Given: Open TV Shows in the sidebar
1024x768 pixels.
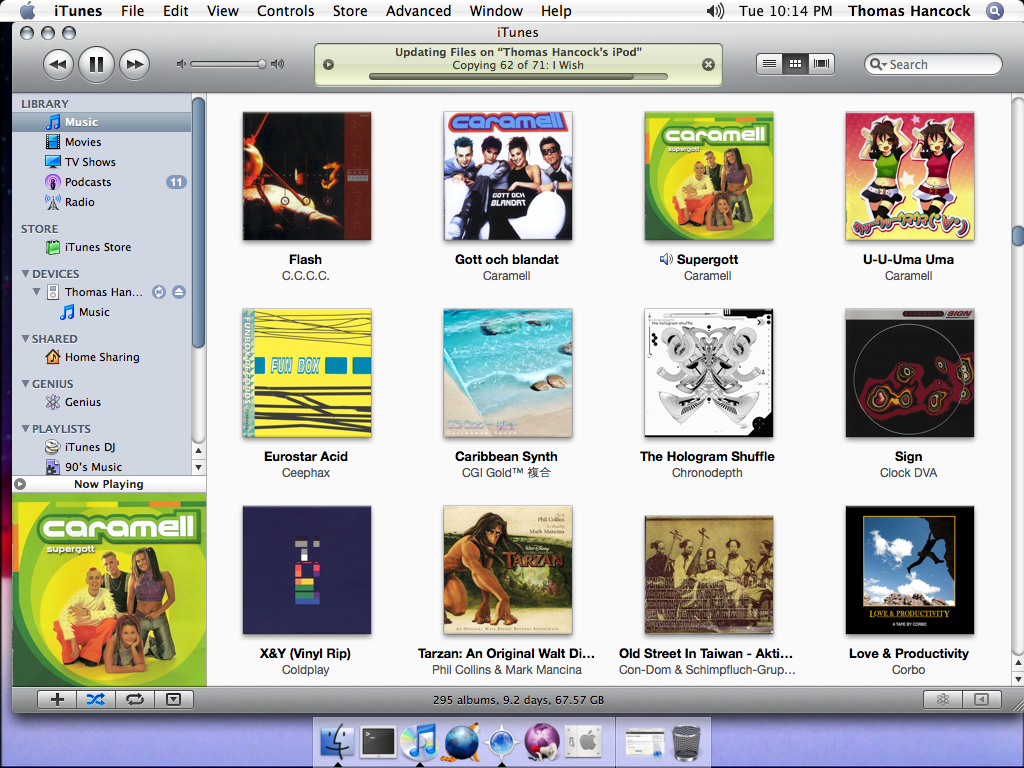Looking at the screenshot, I should pyautogui.click(x=102, y=162).
